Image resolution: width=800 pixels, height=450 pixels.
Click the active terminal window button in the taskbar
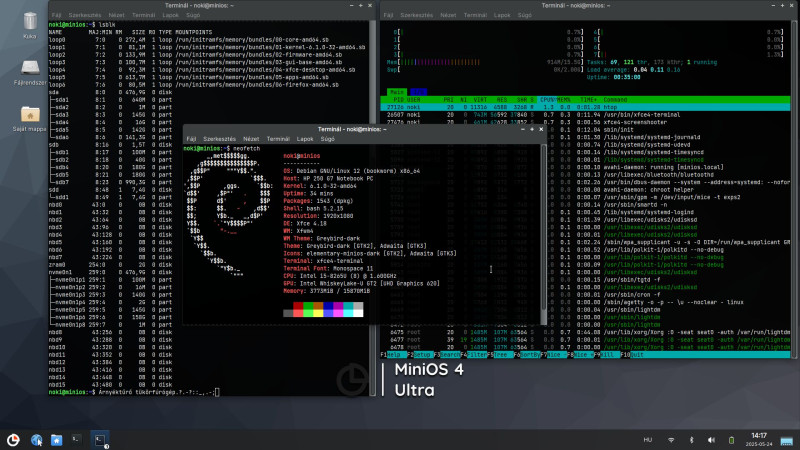[100, 440]
